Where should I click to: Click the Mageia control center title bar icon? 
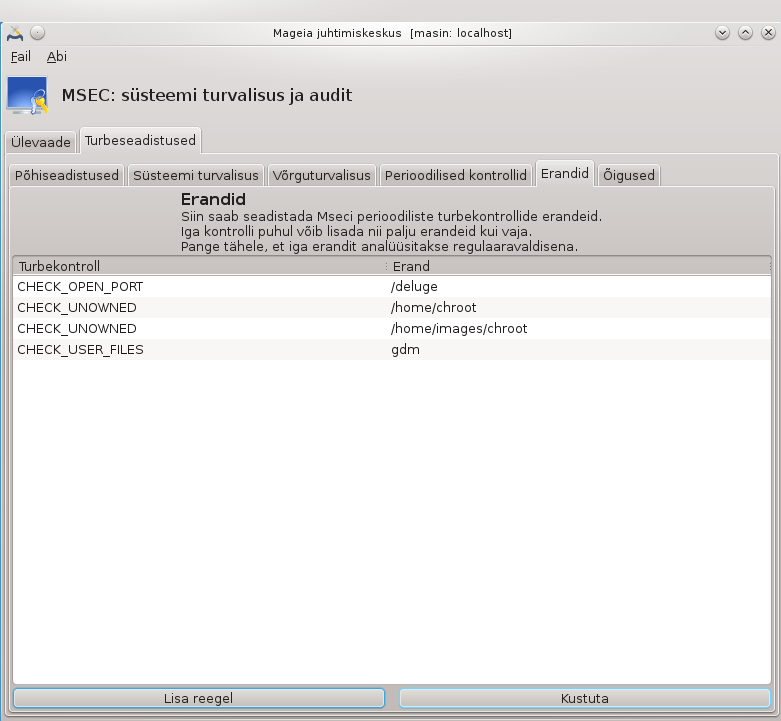pos(15,33)
